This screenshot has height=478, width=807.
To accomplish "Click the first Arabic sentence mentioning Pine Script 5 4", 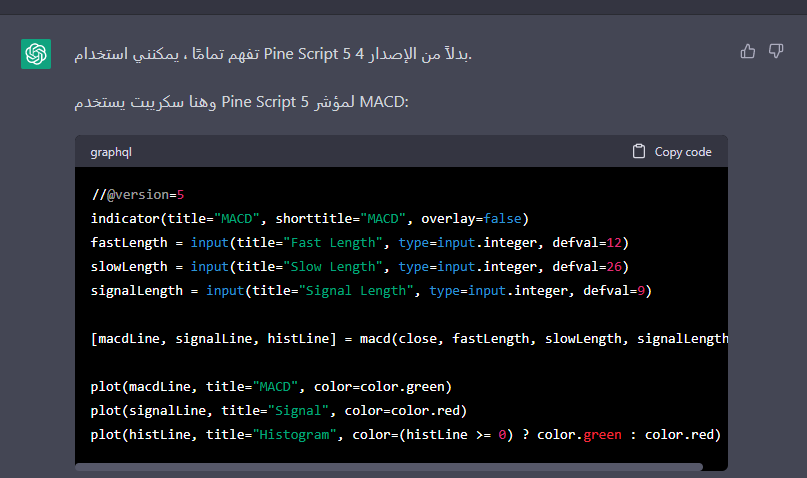I will pyautogui.click(x=273, y=54).
